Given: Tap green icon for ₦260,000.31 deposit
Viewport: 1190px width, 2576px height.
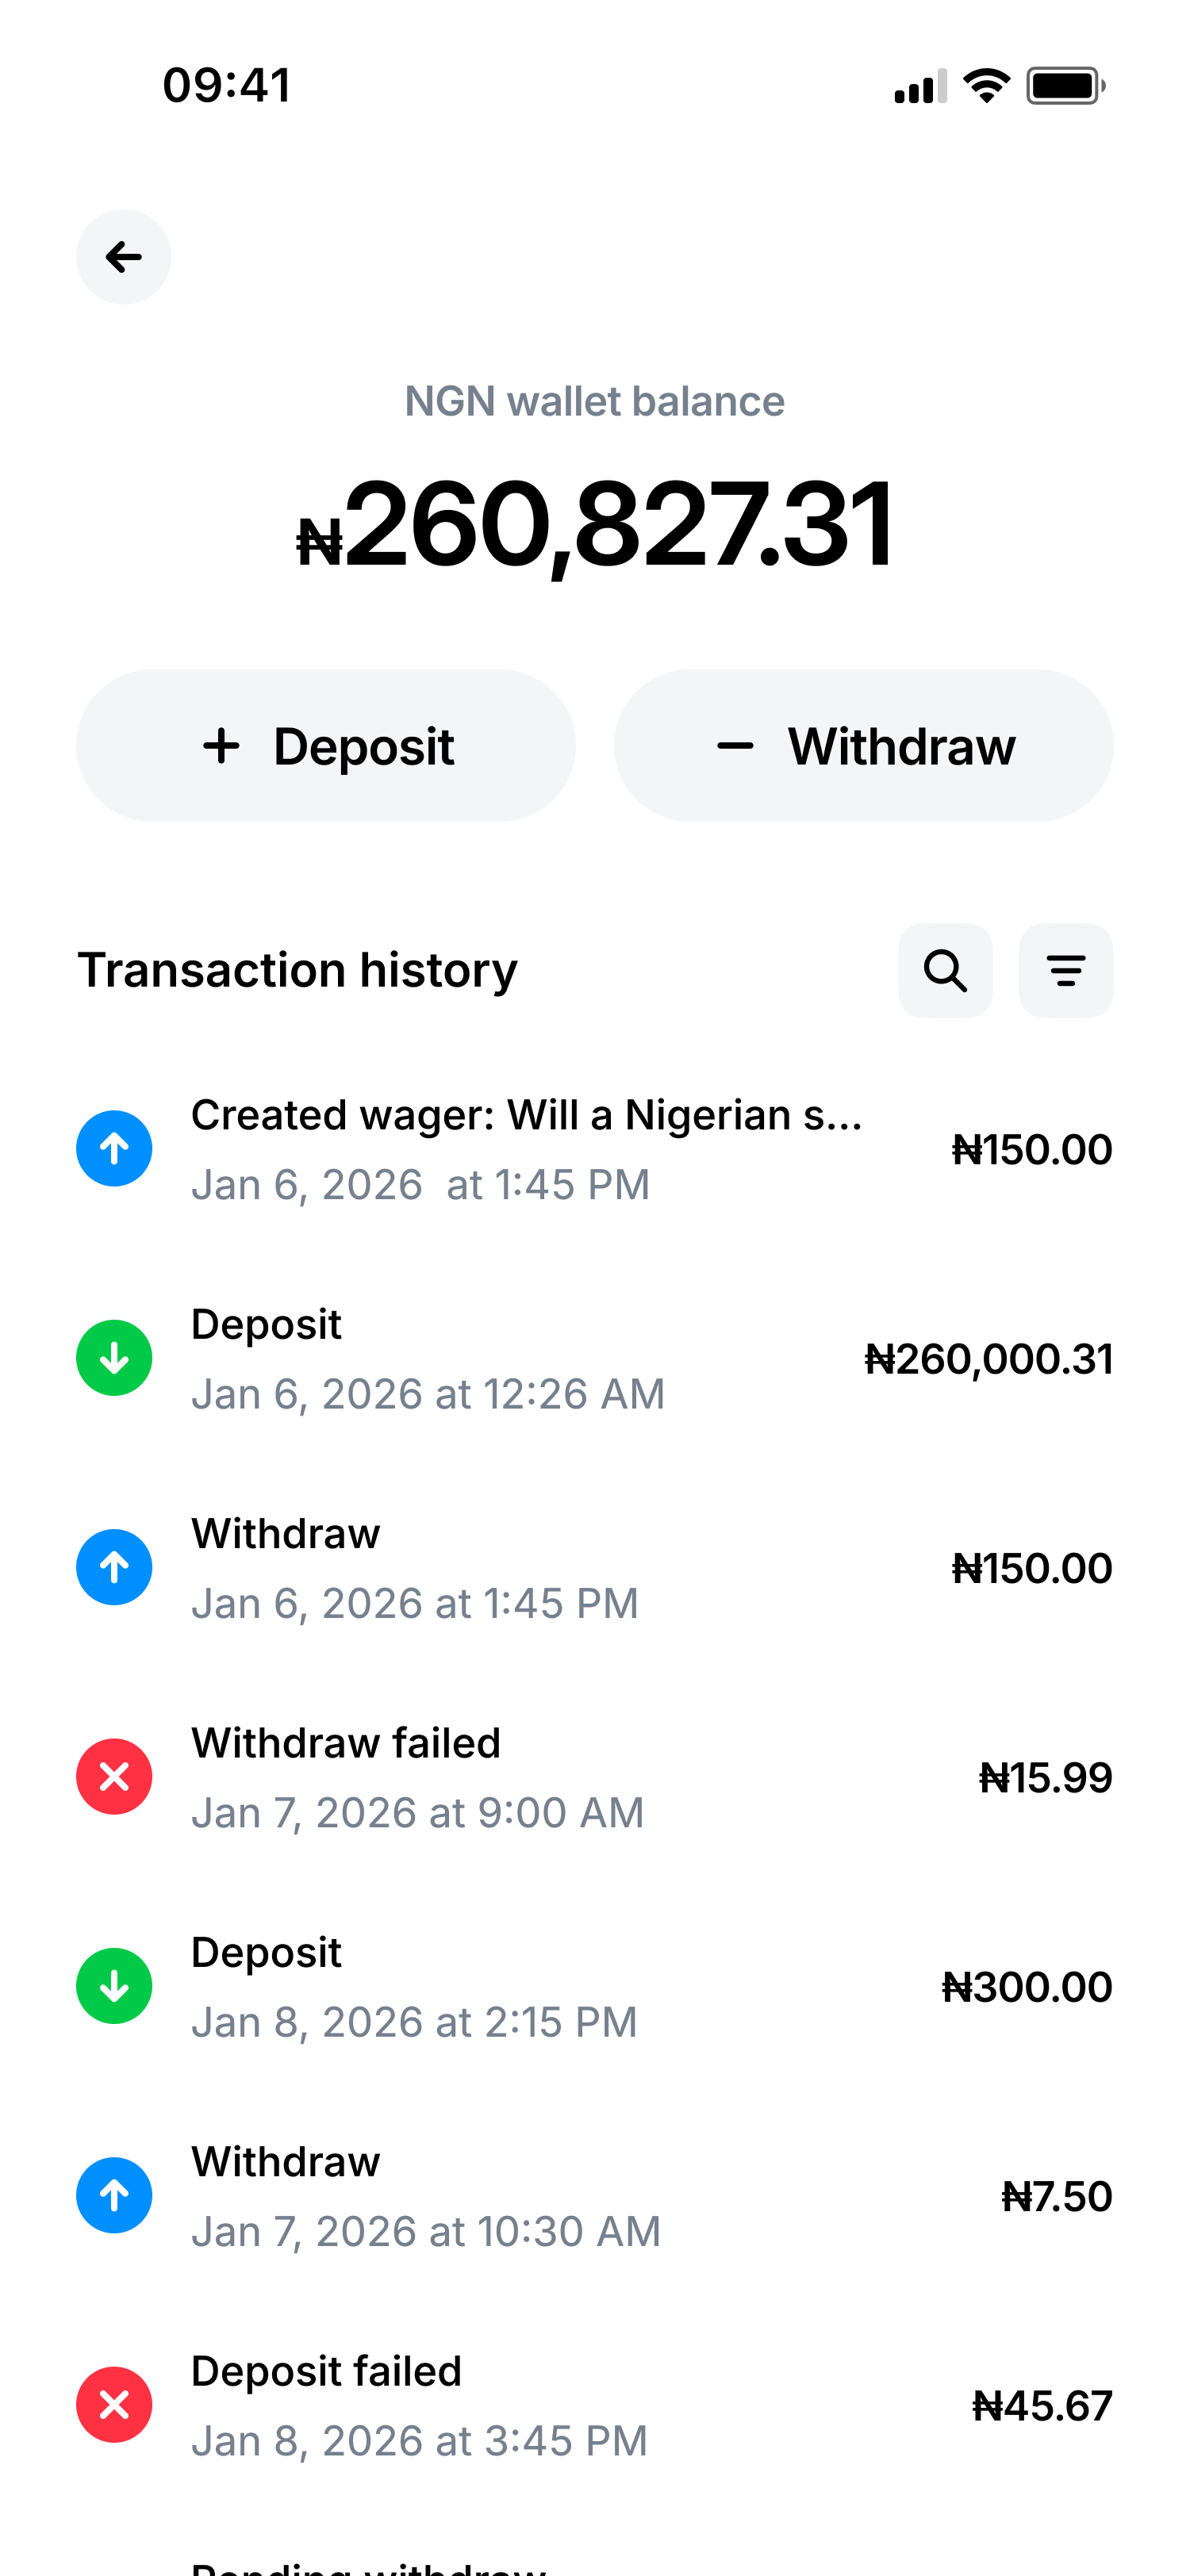Looking at the screenshot, I should 115,1358.
